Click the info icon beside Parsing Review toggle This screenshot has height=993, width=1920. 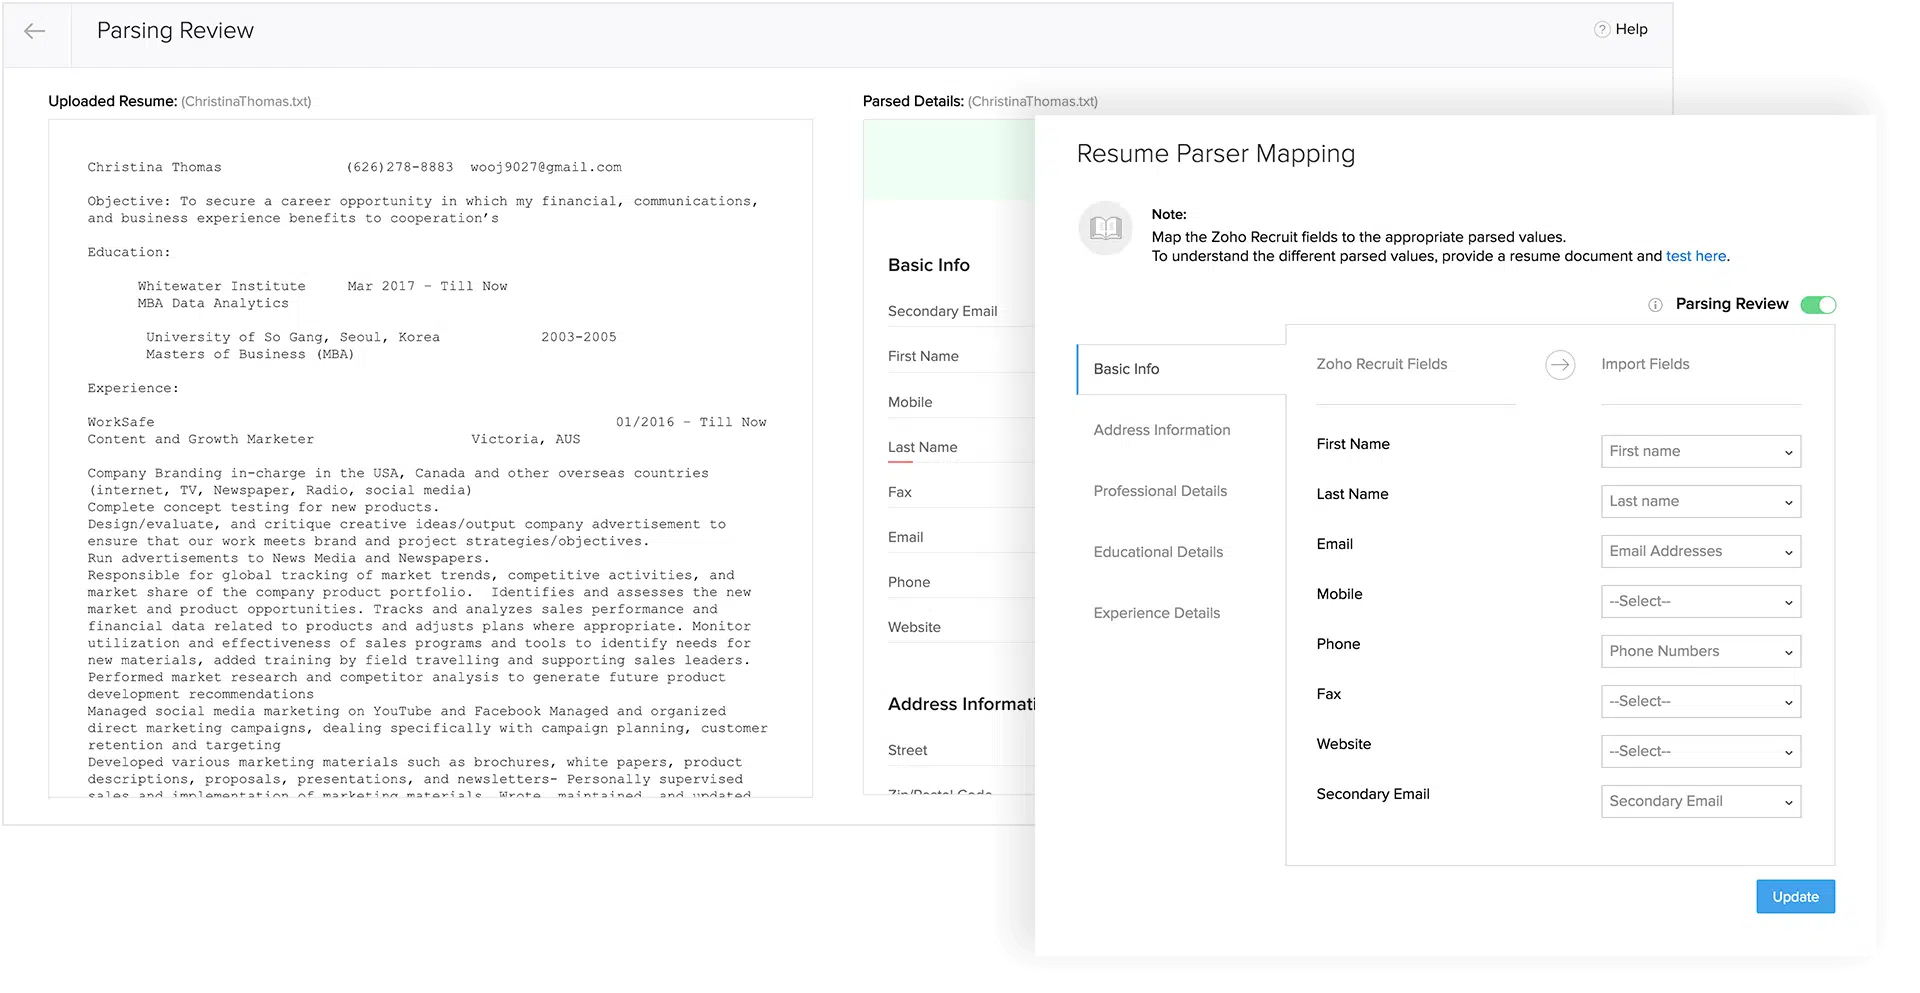1655,305
